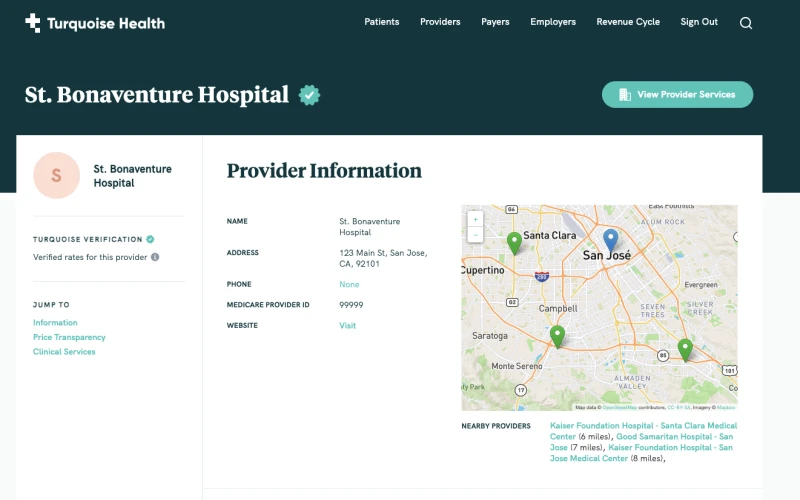Screen dimensions: 800x500
Task: Click the blue map pin in San José
Action: tap(611, 239)
